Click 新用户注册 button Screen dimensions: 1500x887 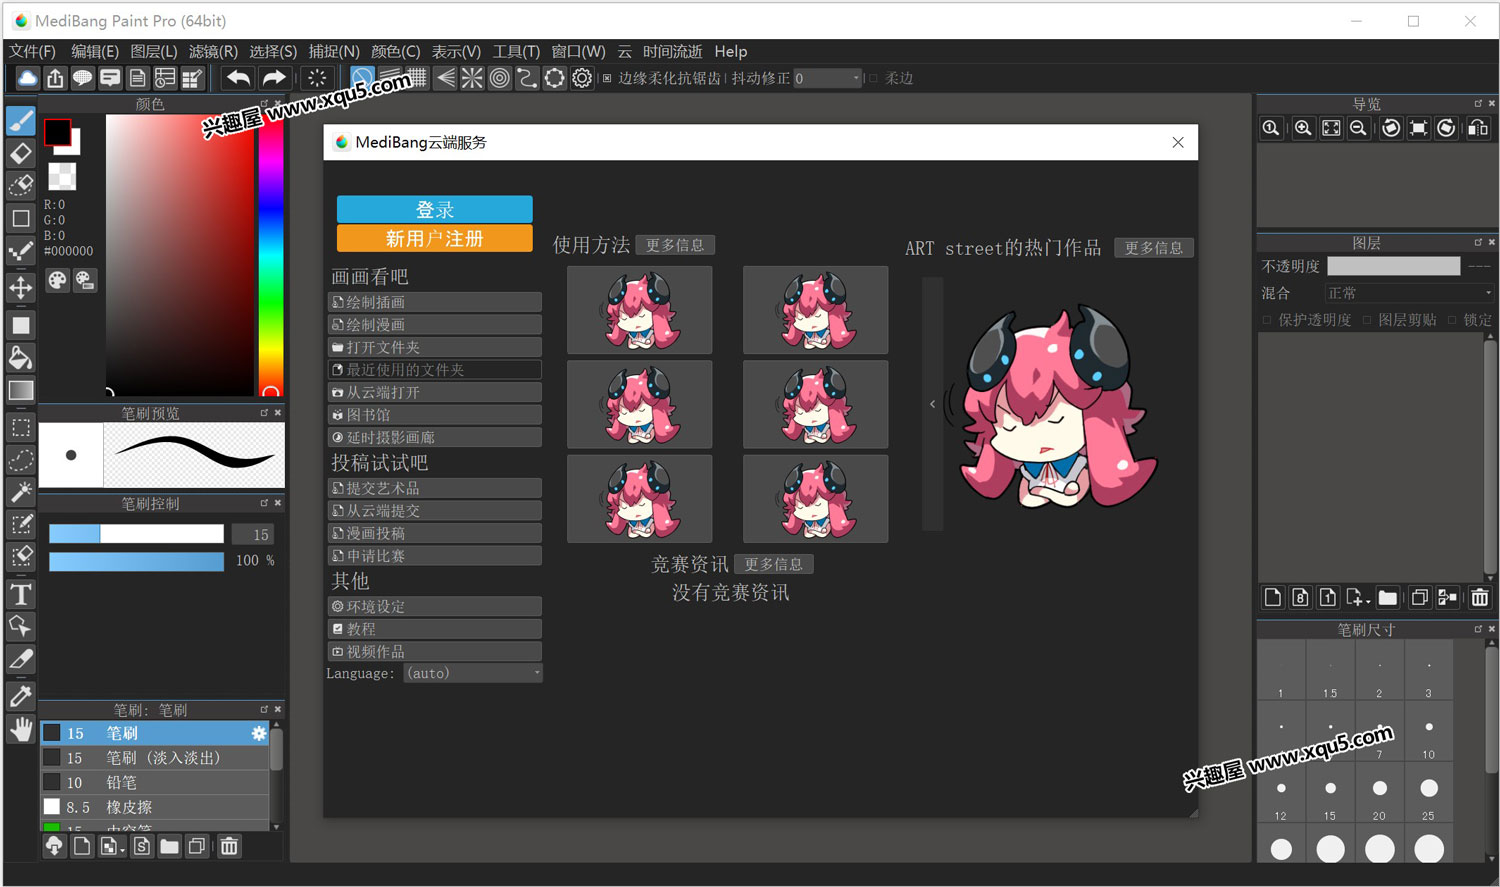(434, 238)
